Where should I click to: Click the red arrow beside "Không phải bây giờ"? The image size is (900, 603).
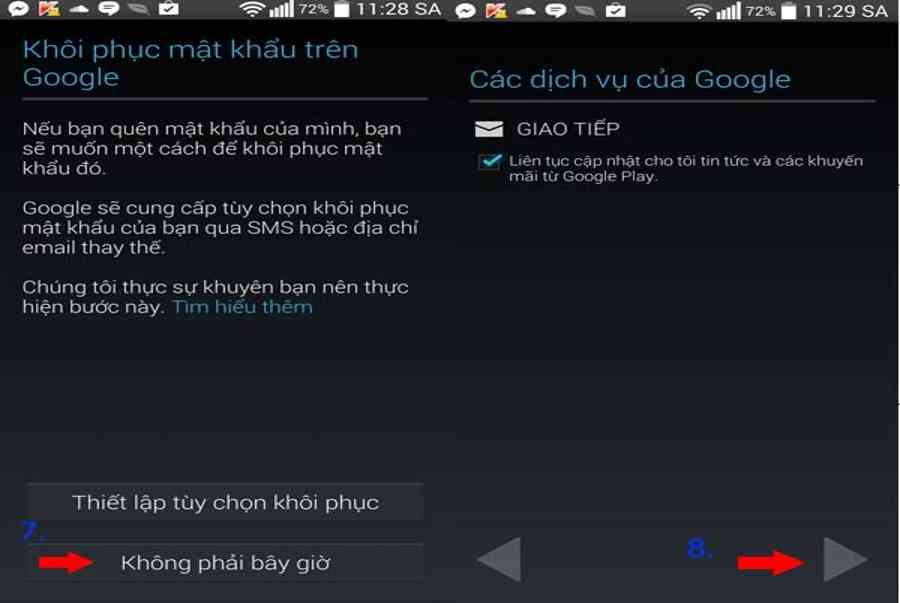[65, 563]
